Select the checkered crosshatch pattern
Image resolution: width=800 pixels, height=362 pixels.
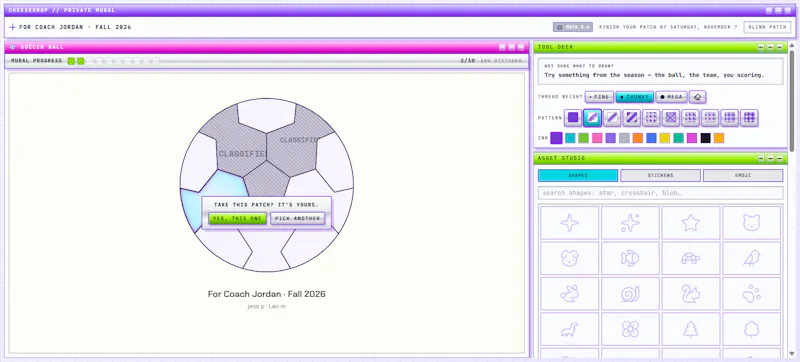(671, 118)
